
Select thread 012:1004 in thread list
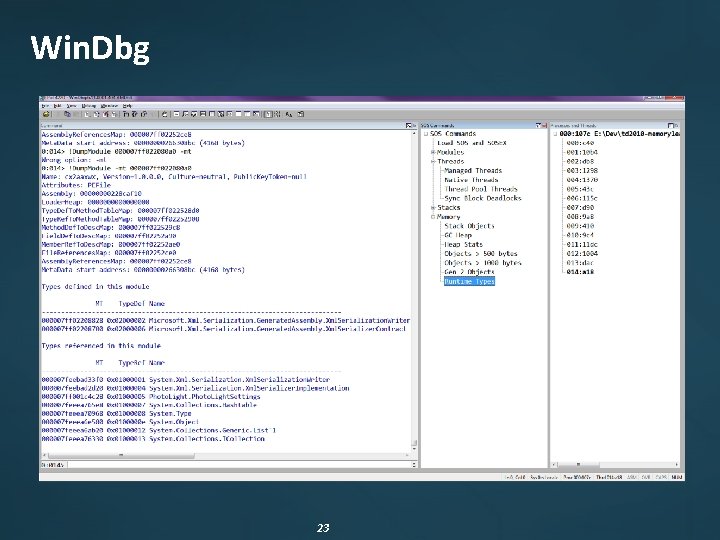pos(582,253)
